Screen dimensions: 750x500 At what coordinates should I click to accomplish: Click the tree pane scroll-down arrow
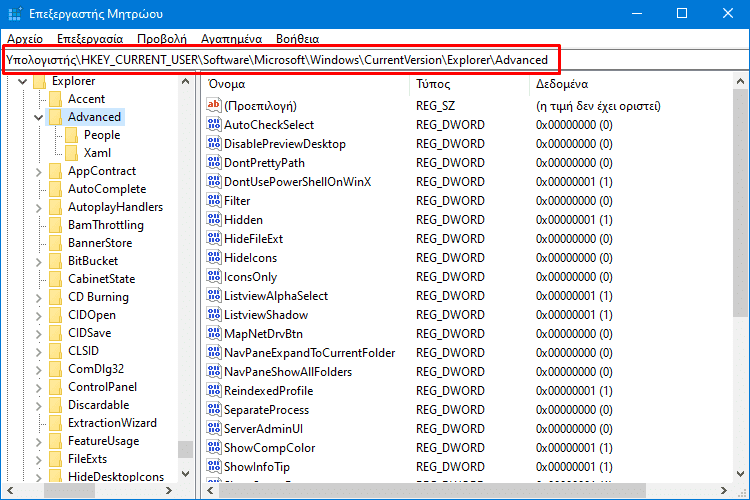186,474
